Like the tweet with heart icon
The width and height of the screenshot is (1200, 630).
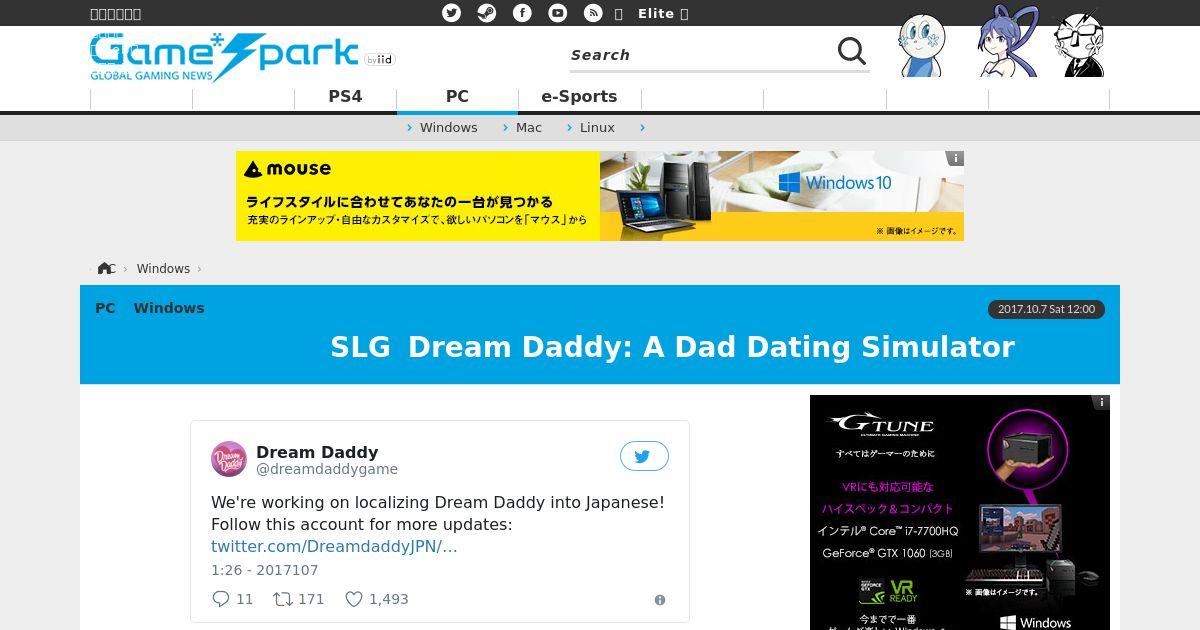click(354, 599)
